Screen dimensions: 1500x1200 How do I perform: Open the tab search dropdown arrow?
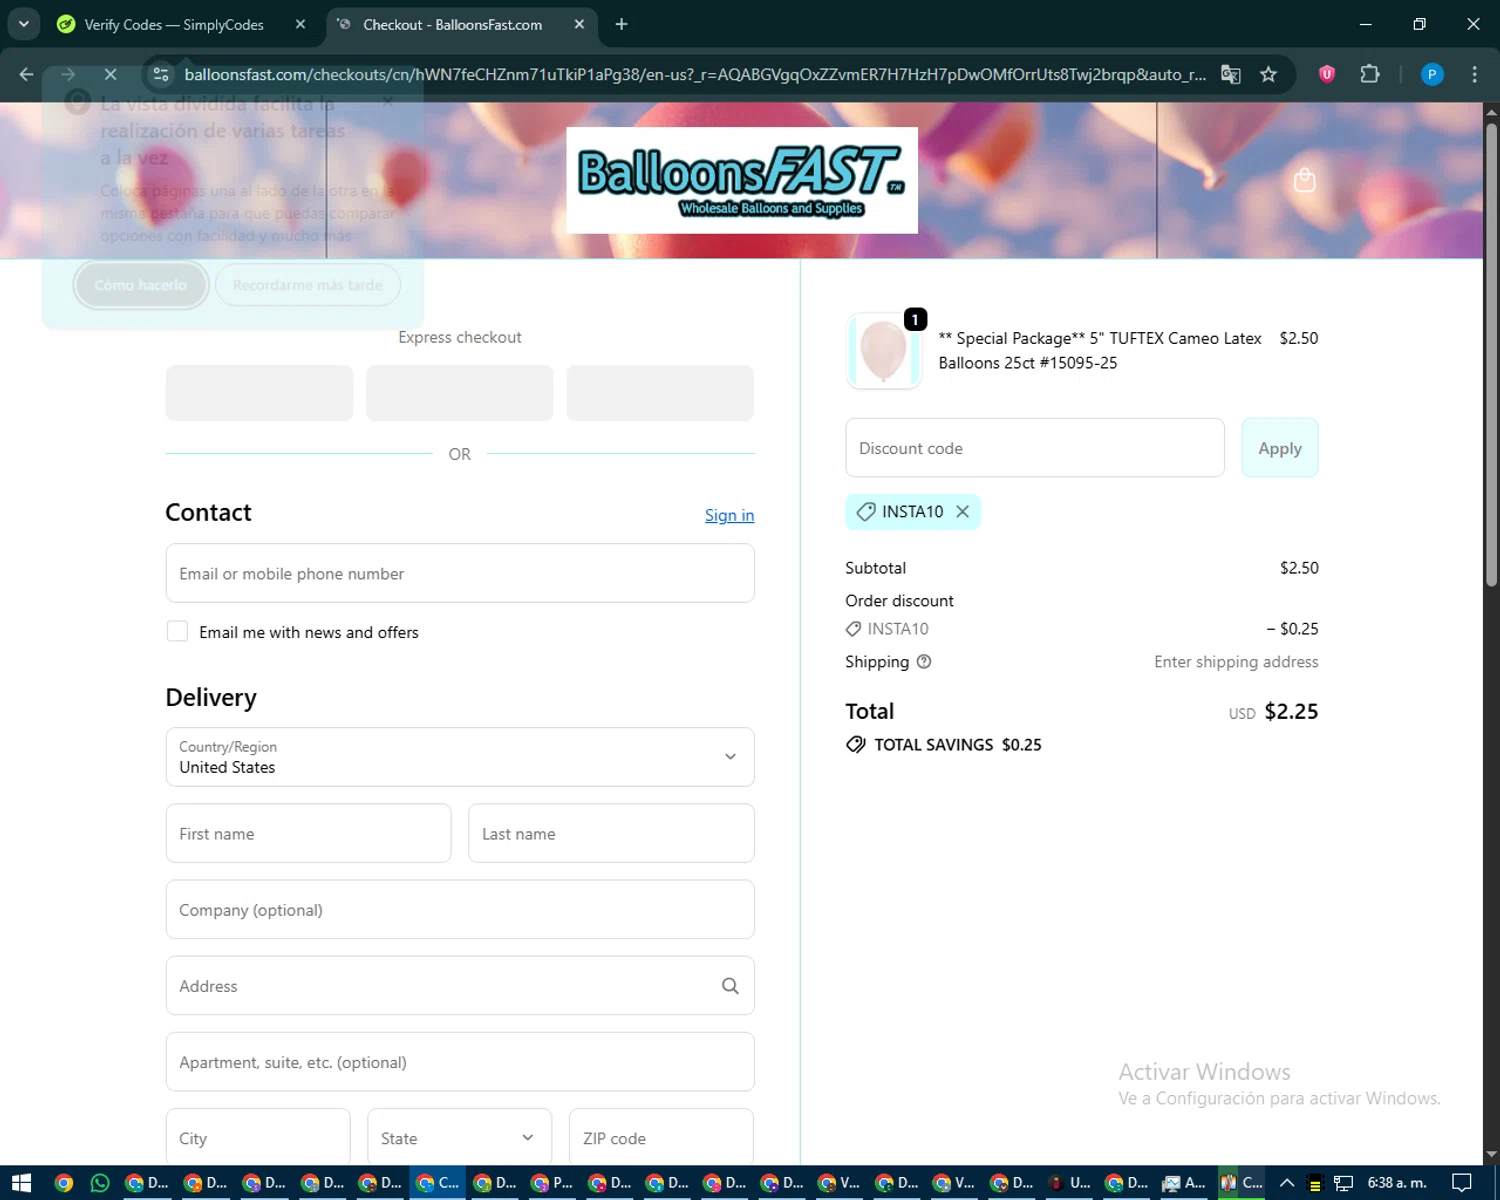[23, 24]
